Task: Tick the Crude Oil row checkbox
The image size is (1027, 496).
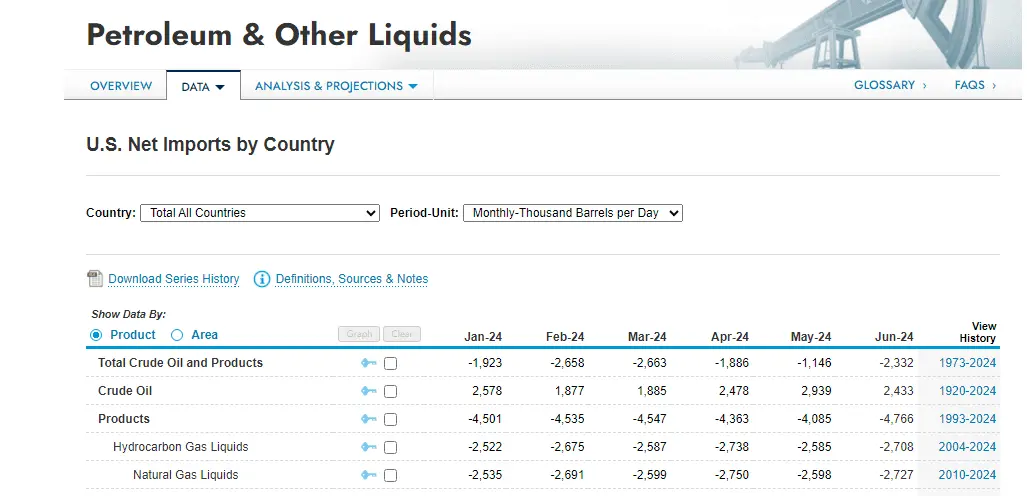Action: point(391,391)
